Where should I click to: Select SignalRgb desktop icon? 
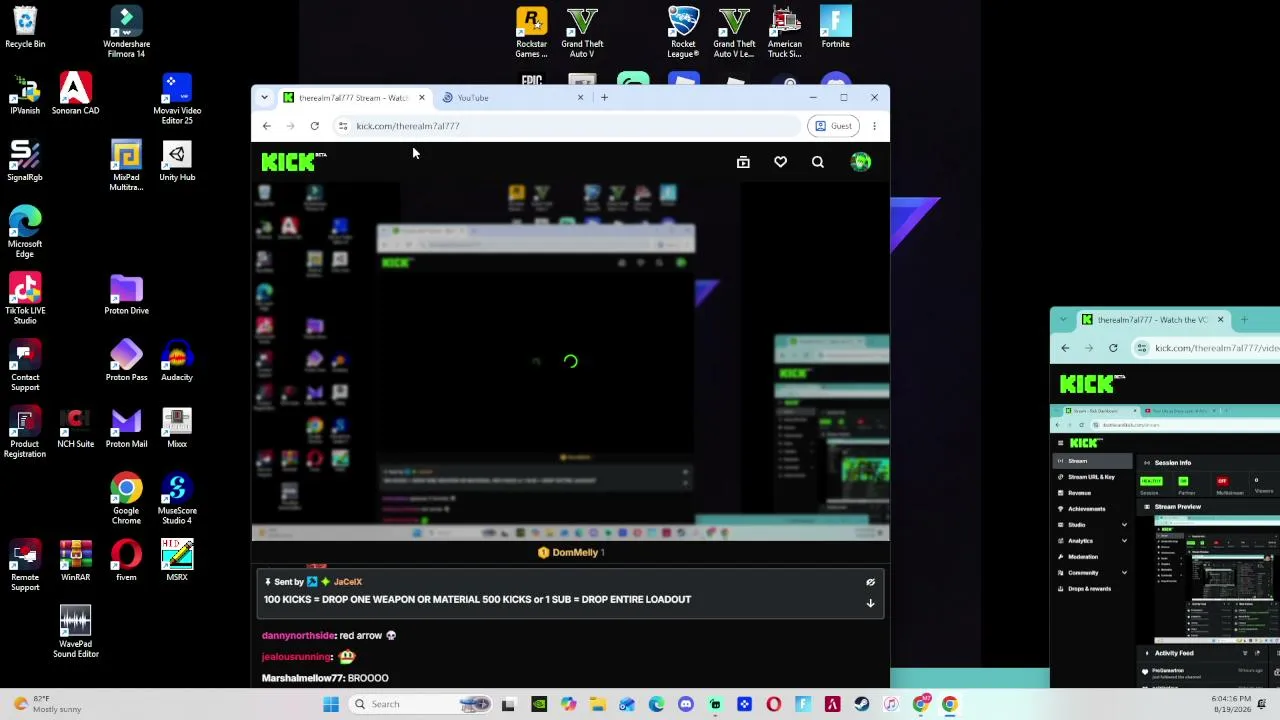[x=25, y=162]
